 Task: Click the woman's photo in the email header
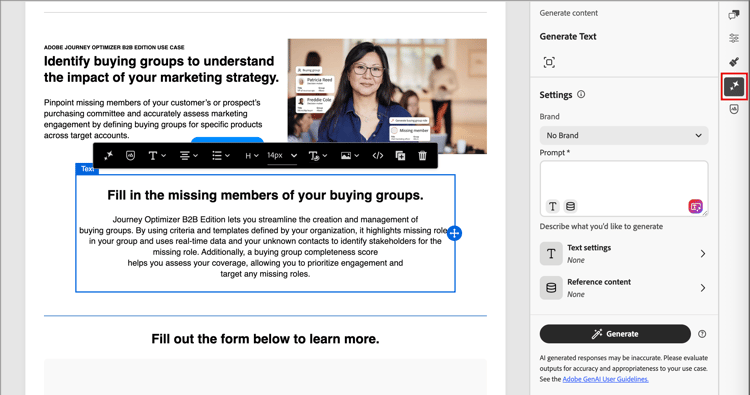click(x=387, y=96)
